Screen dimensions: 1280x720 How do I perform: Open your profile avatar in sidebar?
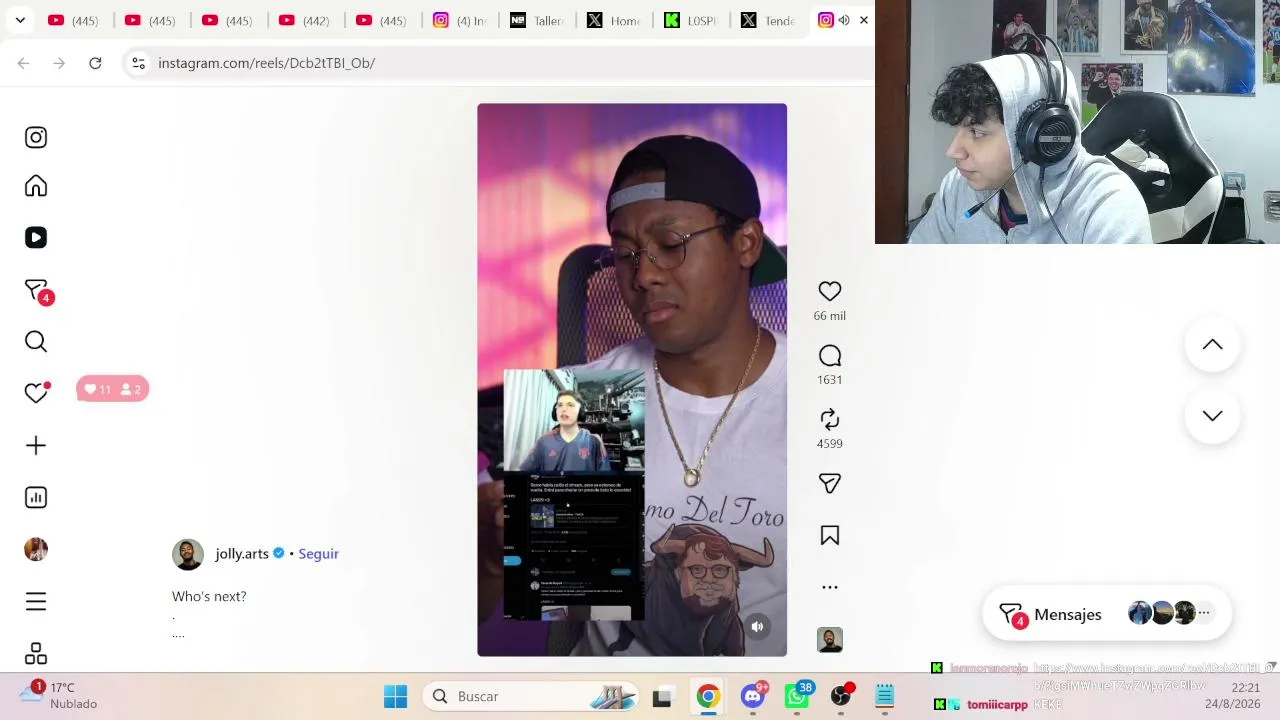[x=36, y=549]
